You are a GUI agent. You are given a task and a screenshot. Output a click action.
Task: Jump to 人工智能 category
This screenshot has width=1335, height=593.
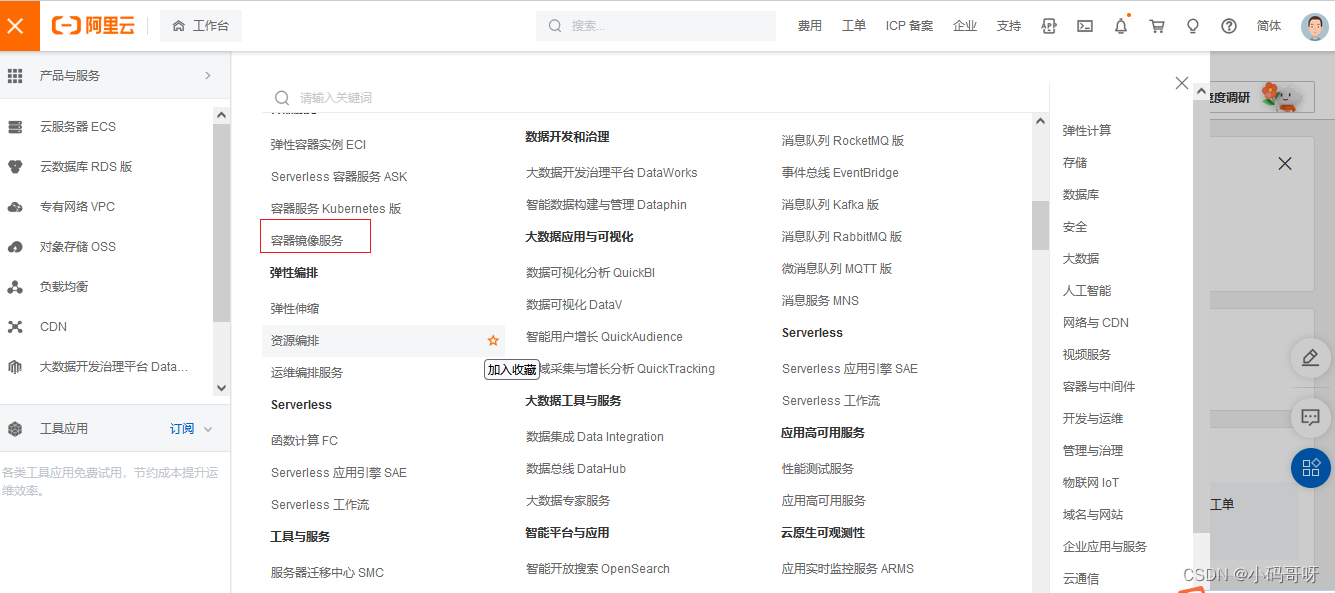1087,291
